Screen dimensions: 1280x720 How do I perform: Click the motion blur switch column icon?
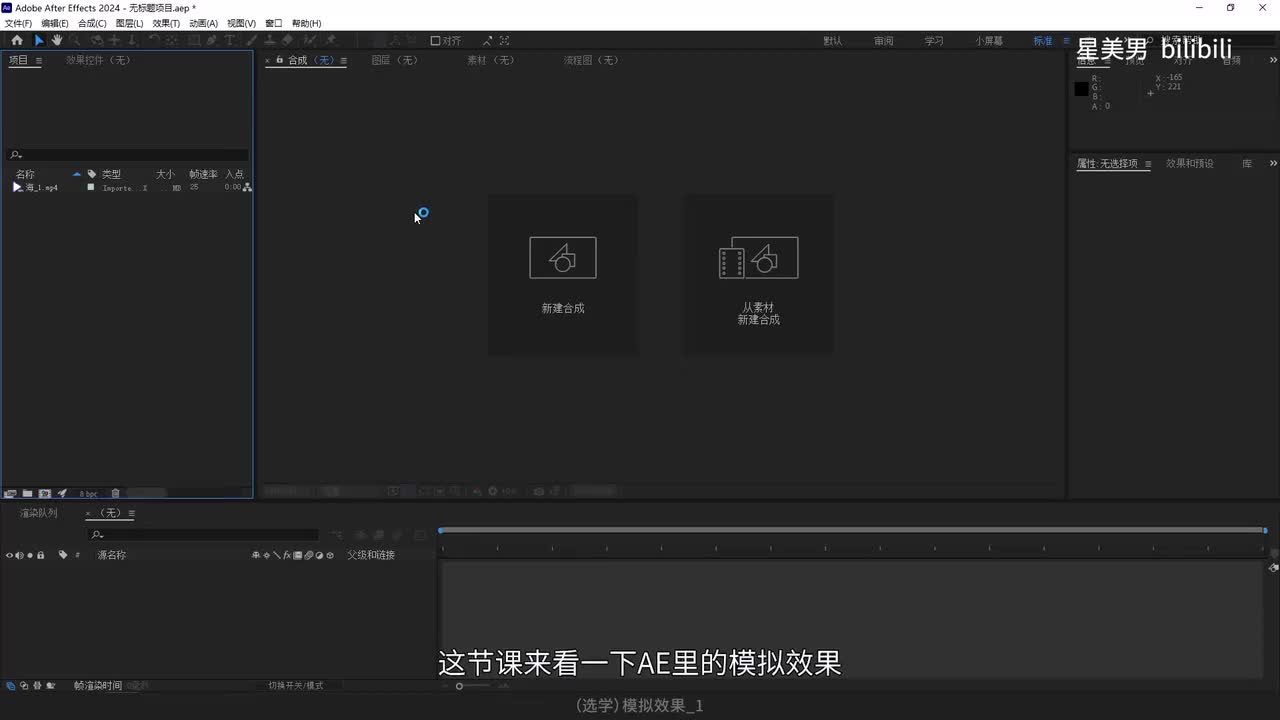coord(308,555)
